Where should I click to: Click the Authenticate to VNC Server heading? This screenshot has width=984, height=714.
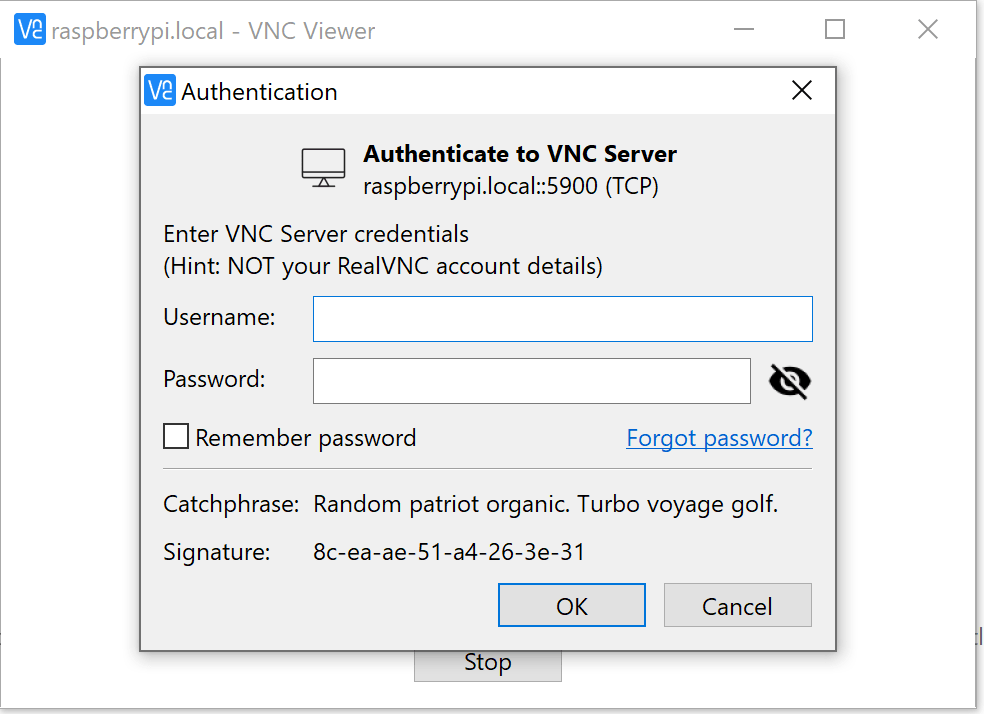pyautogui.click(x=519, y=154)
